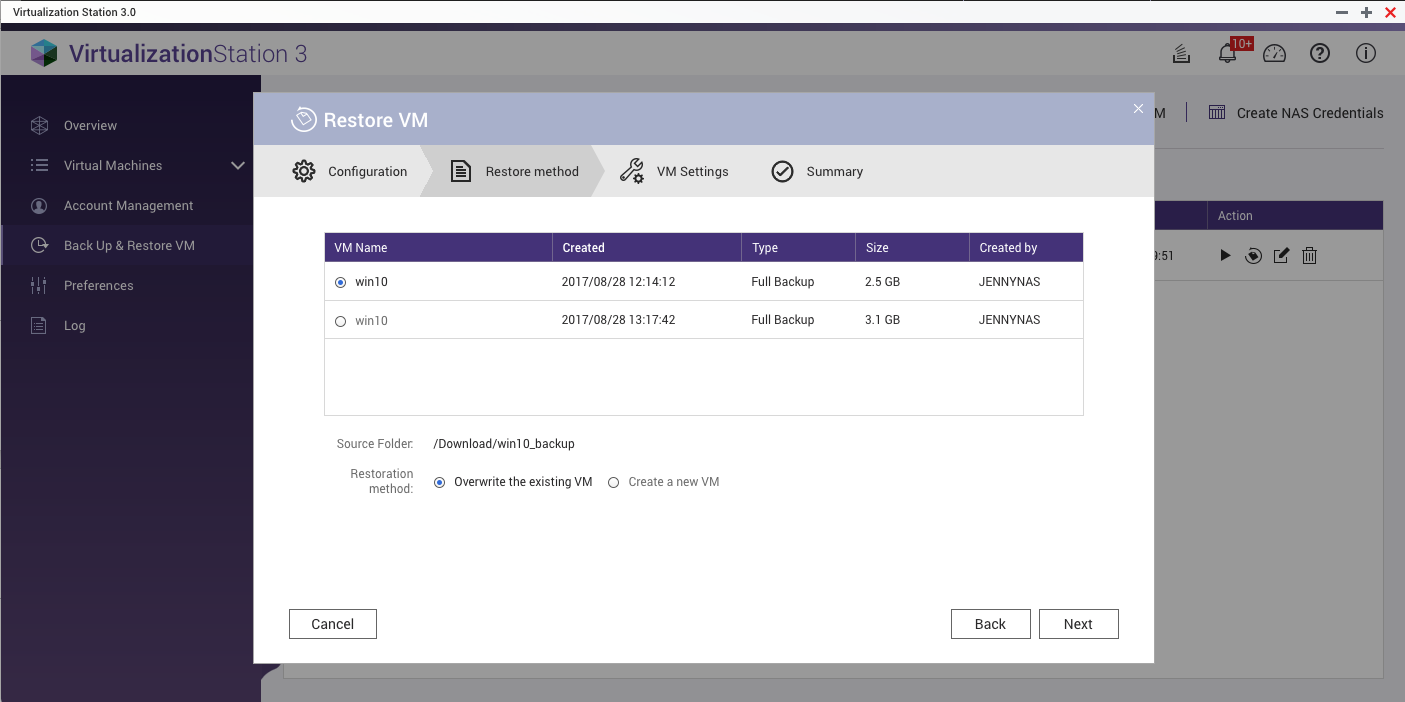The width and height of the screenshot is (1405, 702).
Task: Click the Created column header
Action: point(647,248)
